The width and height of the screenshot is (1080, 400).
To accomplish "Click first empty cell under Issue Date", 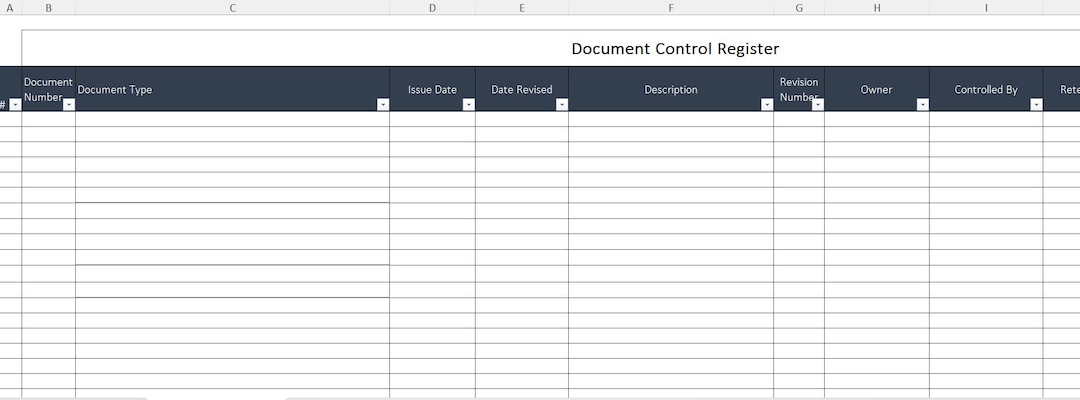I will click(x=432, y=118).
